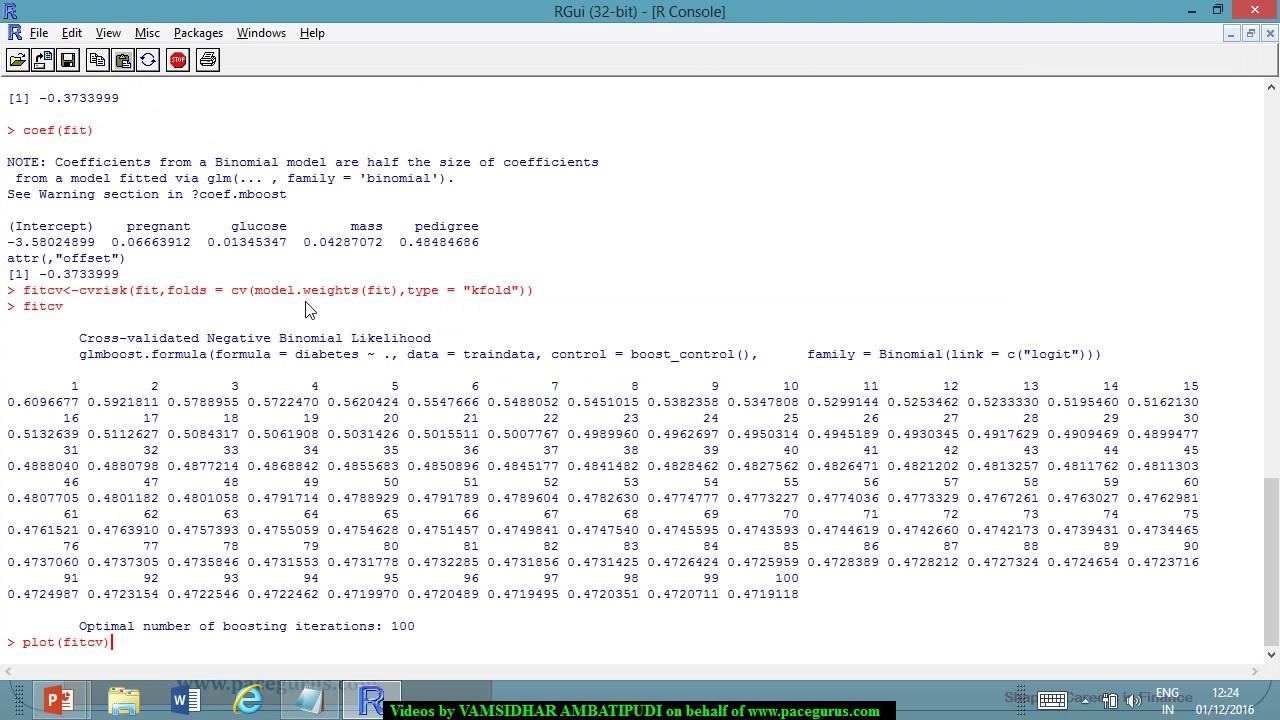This screenshot has width=1280, height=720.
Task: Click the glmboost.formula call line
Action: pos(590,354)
